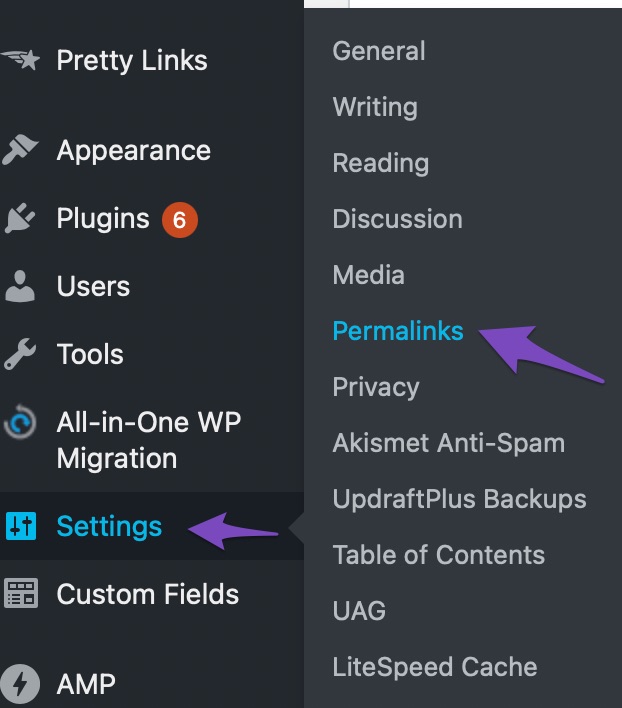
Task: Click the Custom Fields grid icon
Action: (21, 593)
